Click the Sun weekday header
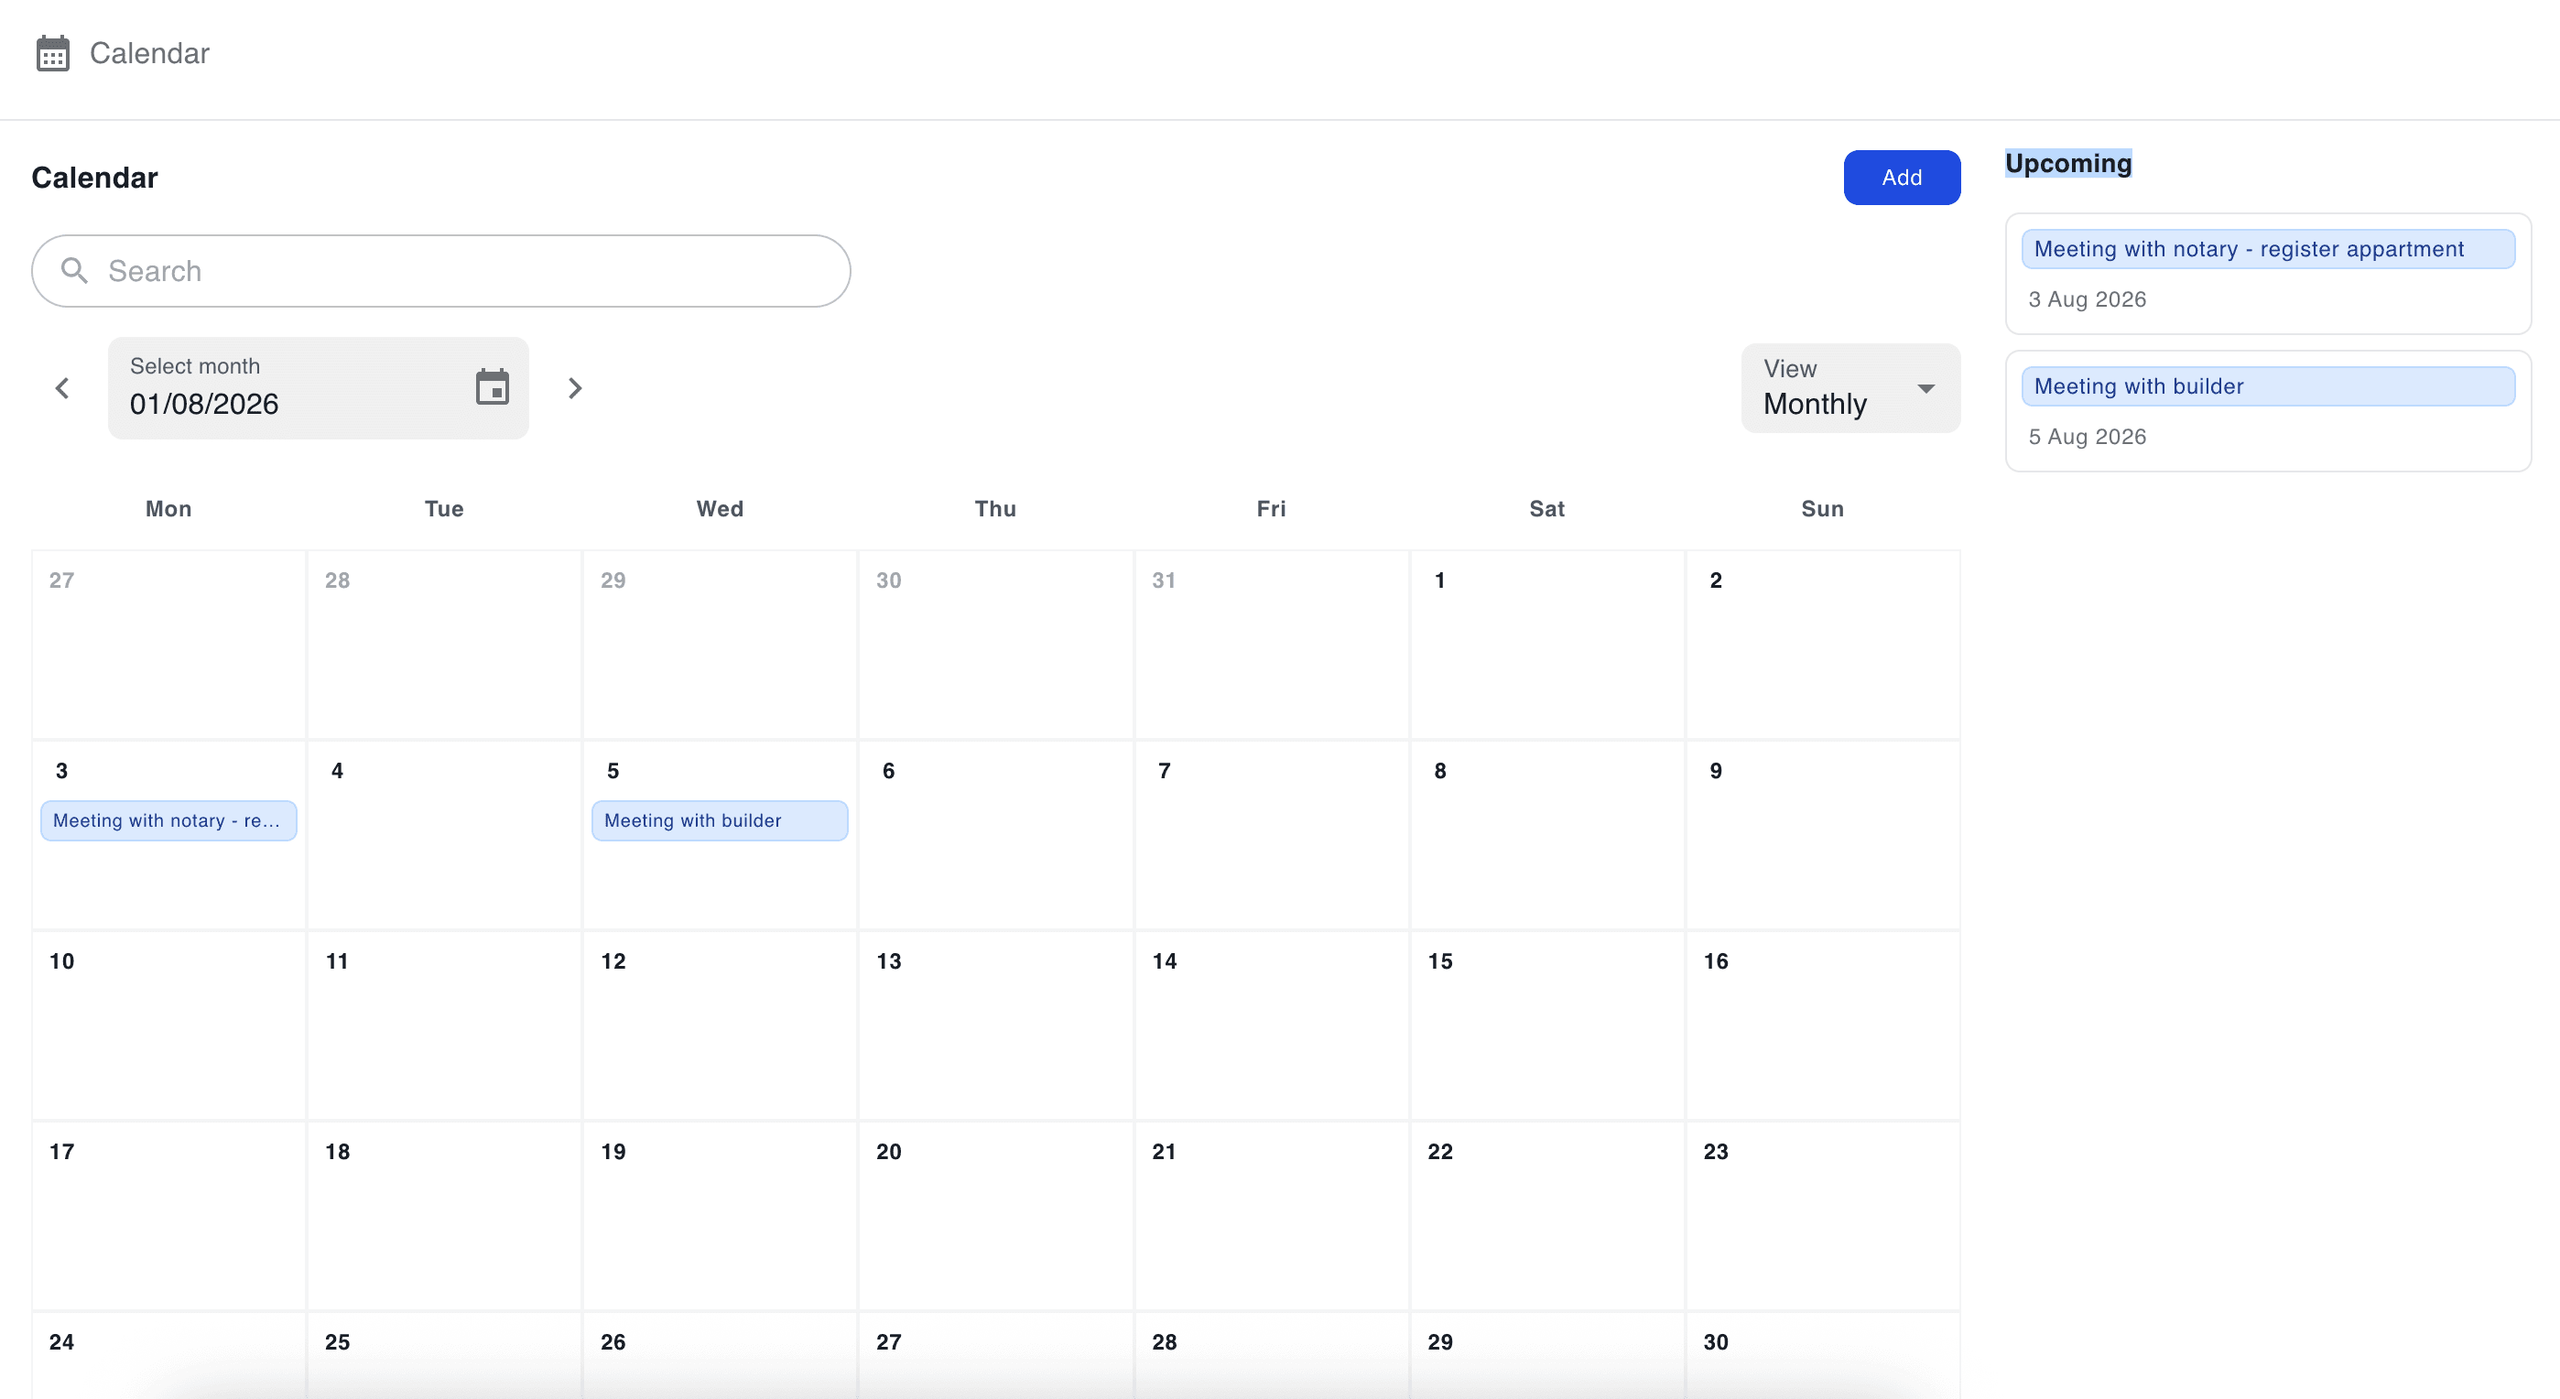Viewport: 2560px width, 1399px height. coord(1822,509)
